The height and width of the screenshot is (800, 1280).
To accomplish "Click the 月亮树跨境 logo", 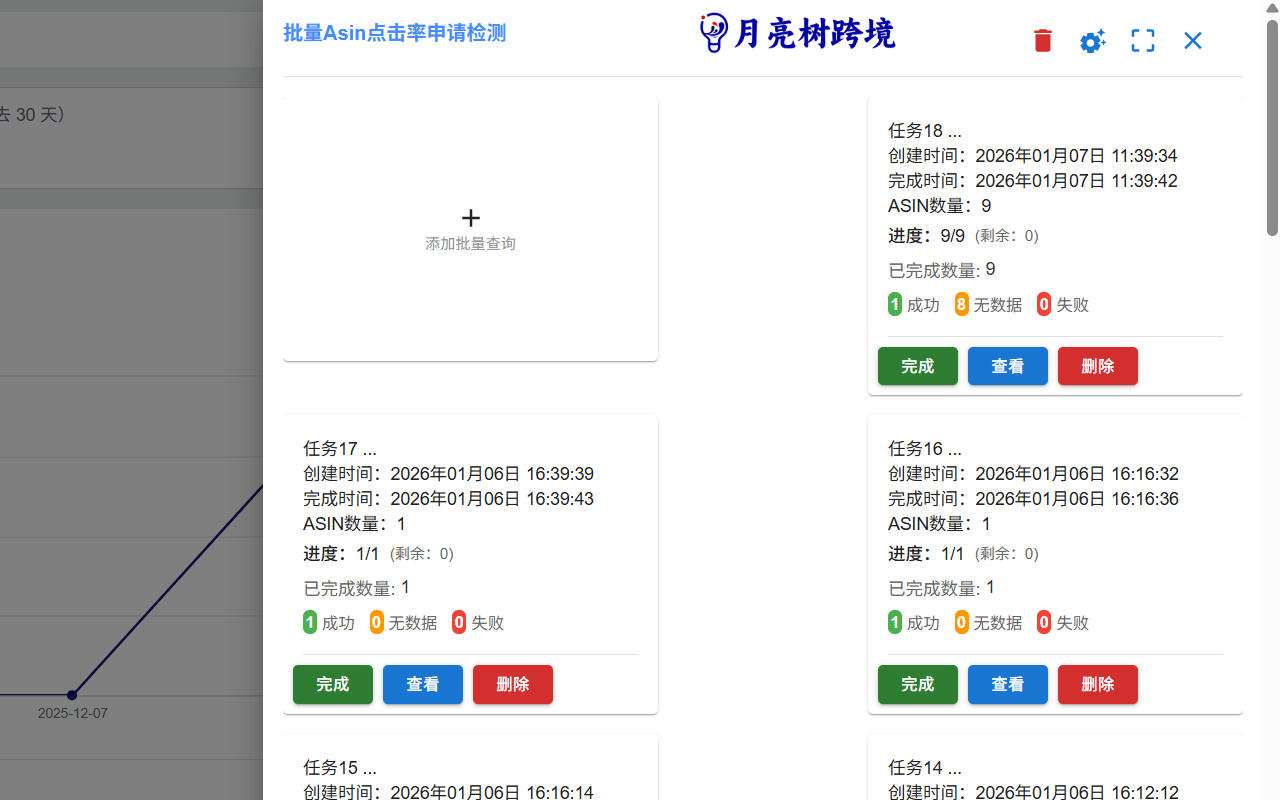I will [x=797, y=32].
